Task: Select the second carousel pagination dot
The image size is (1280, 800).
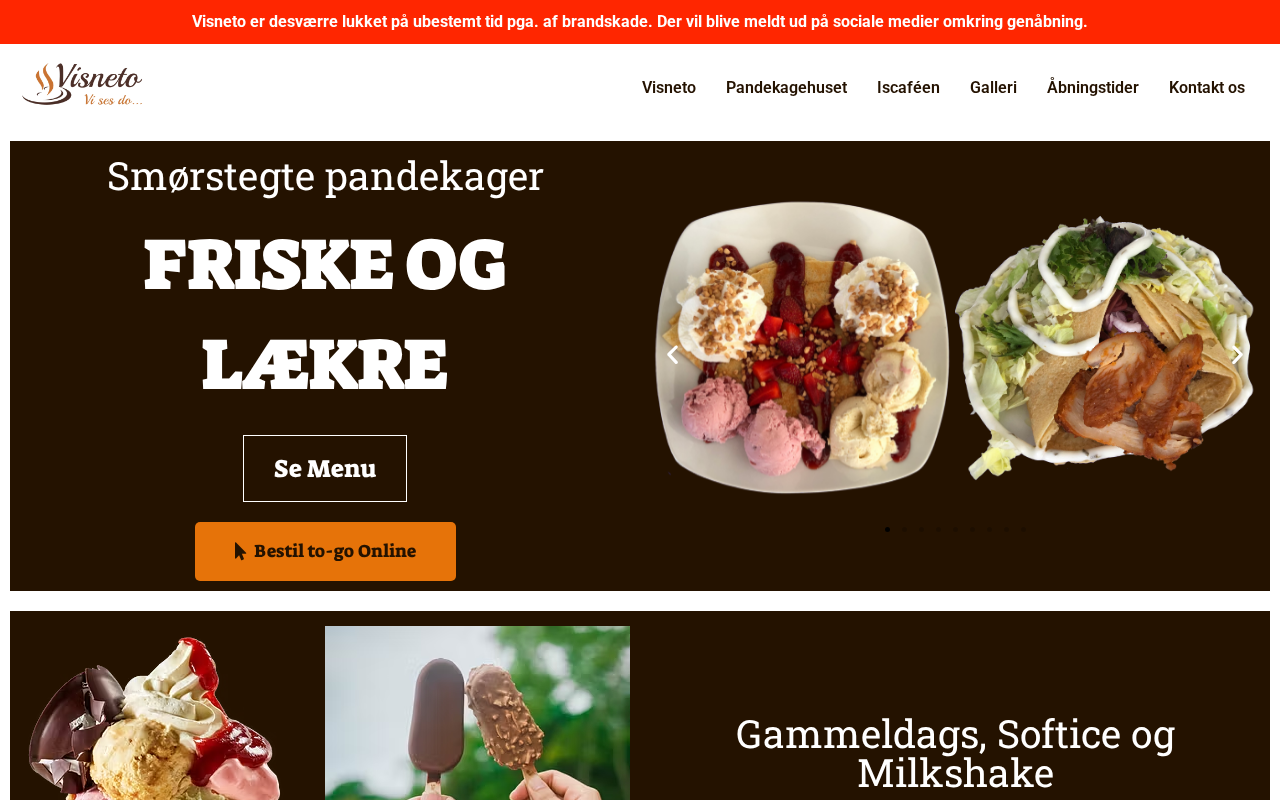Action: 904,529
